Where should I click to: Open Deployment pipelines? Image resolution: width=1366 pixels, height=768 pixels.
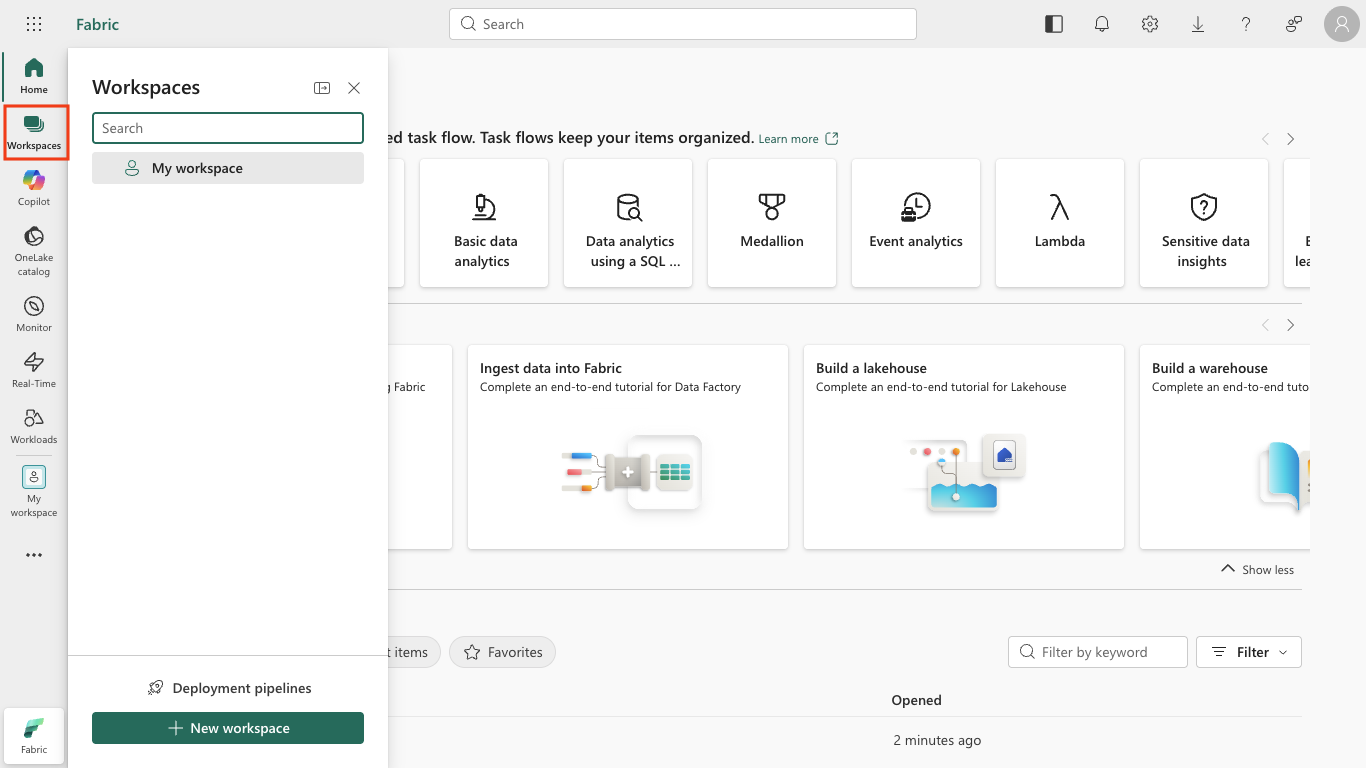click(x=228, y=688)
